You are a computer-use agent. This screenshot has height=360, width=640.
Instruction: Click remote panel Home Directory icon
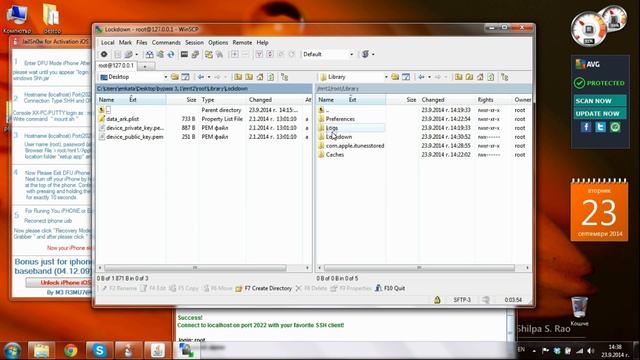tap(480, 77)
